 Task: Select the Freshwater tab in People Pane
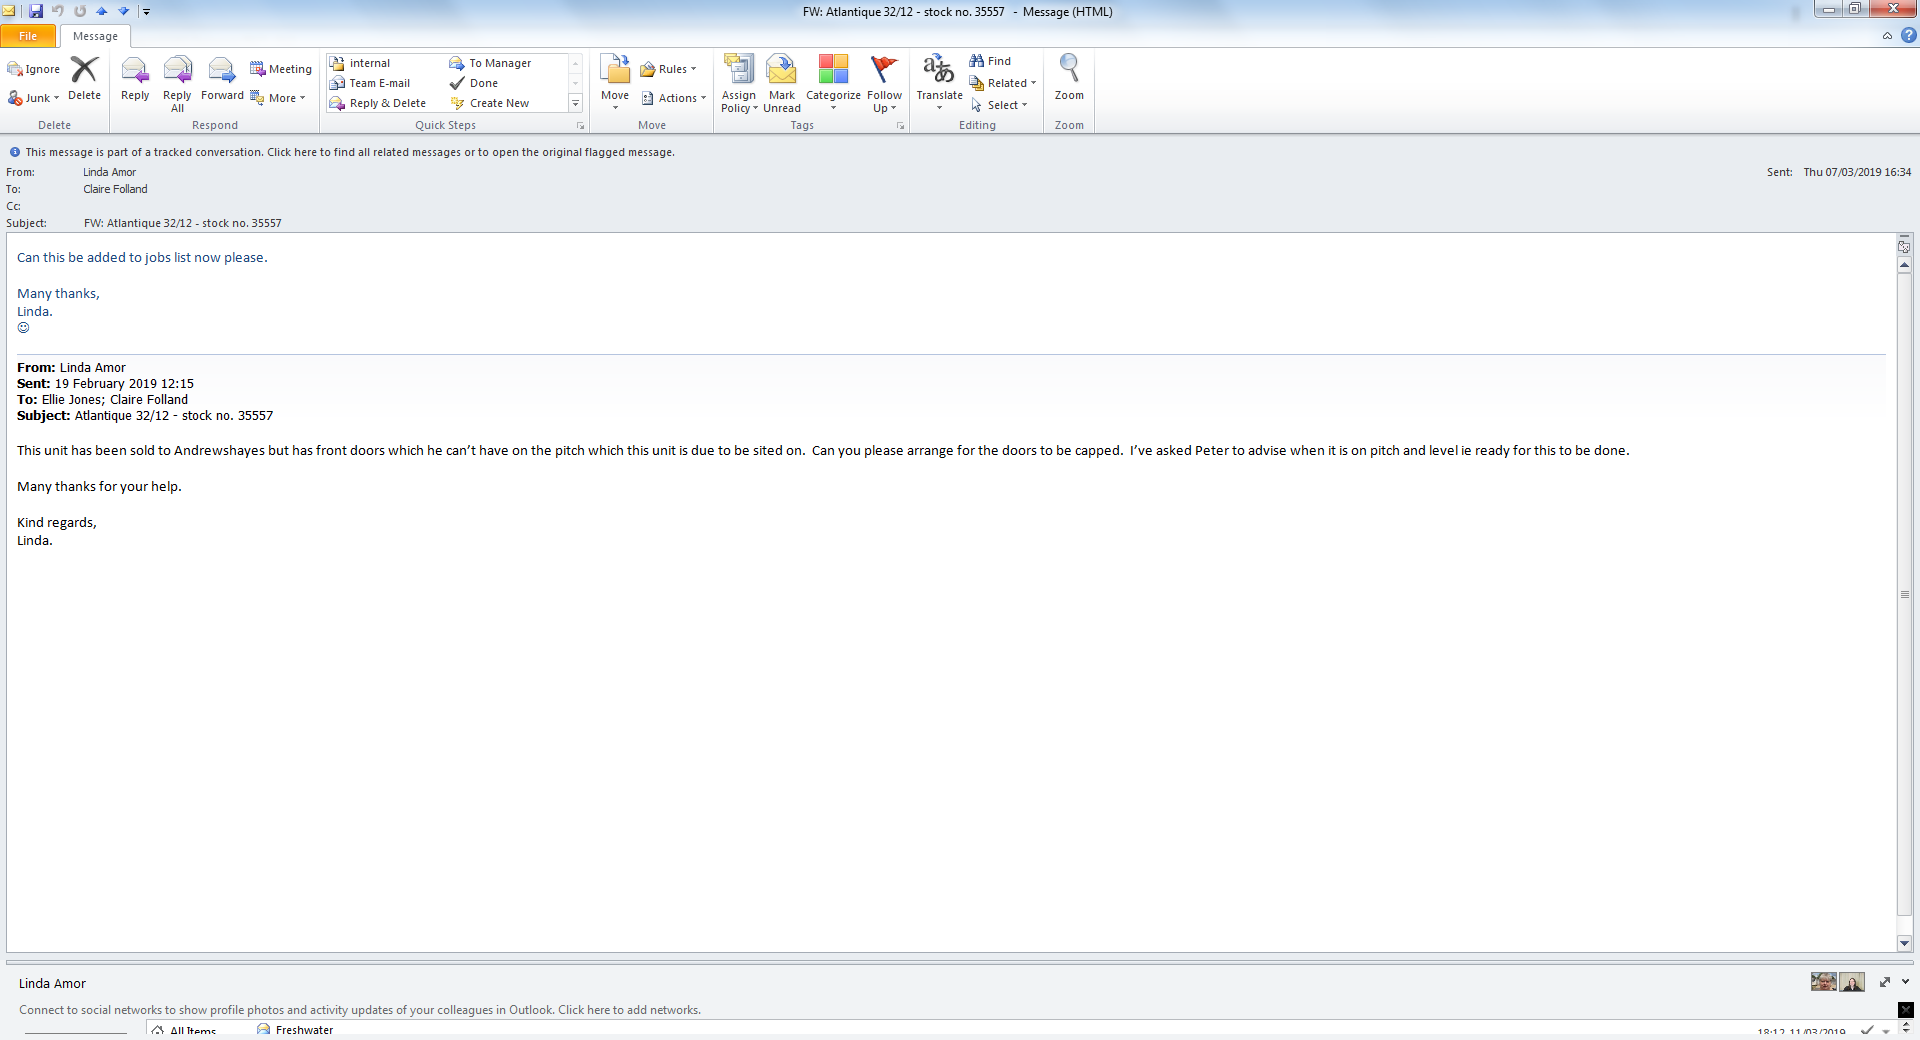[x=295, y=1030]
